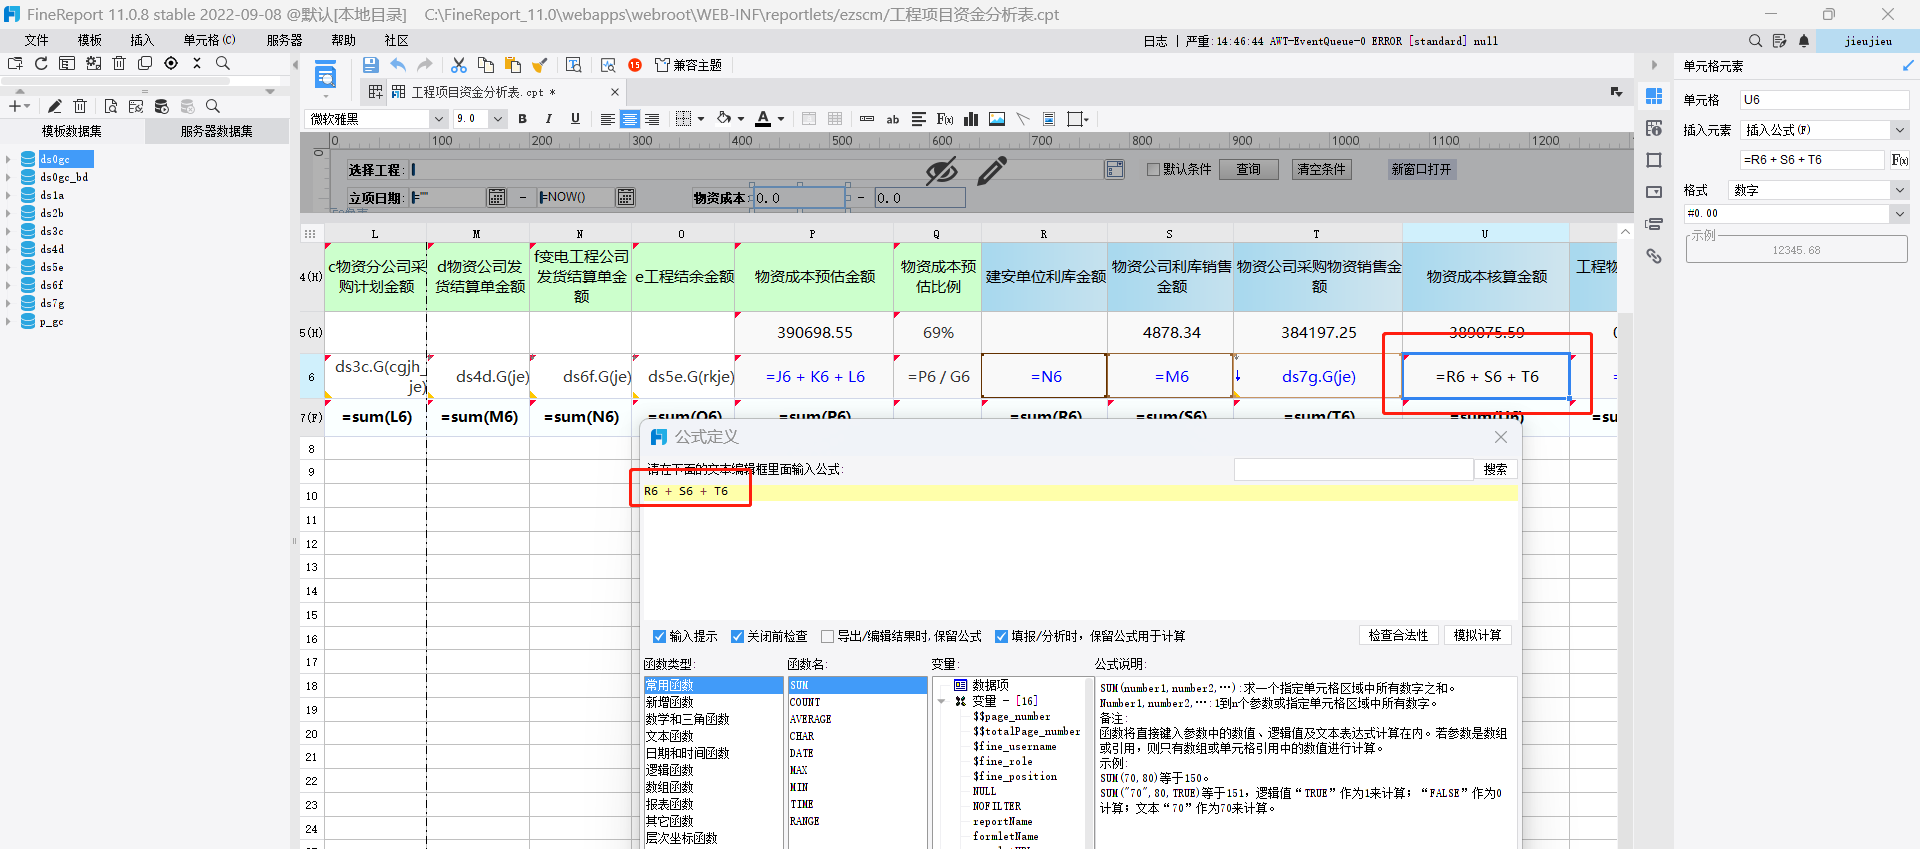Open the cell element panel icon

point(1654,96)
